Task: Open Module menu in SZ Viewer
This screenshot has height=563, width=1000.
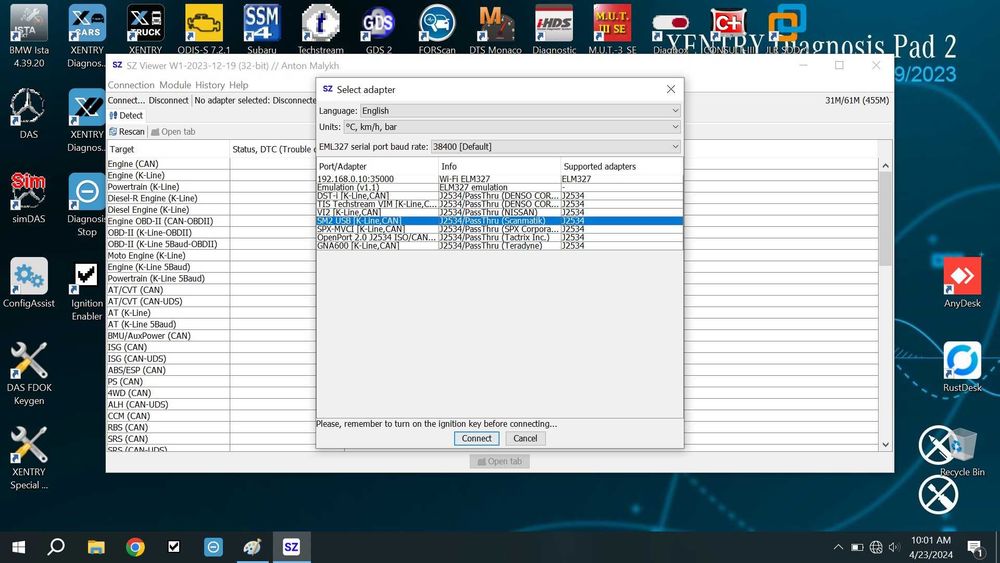Action: tap(175, 85)
